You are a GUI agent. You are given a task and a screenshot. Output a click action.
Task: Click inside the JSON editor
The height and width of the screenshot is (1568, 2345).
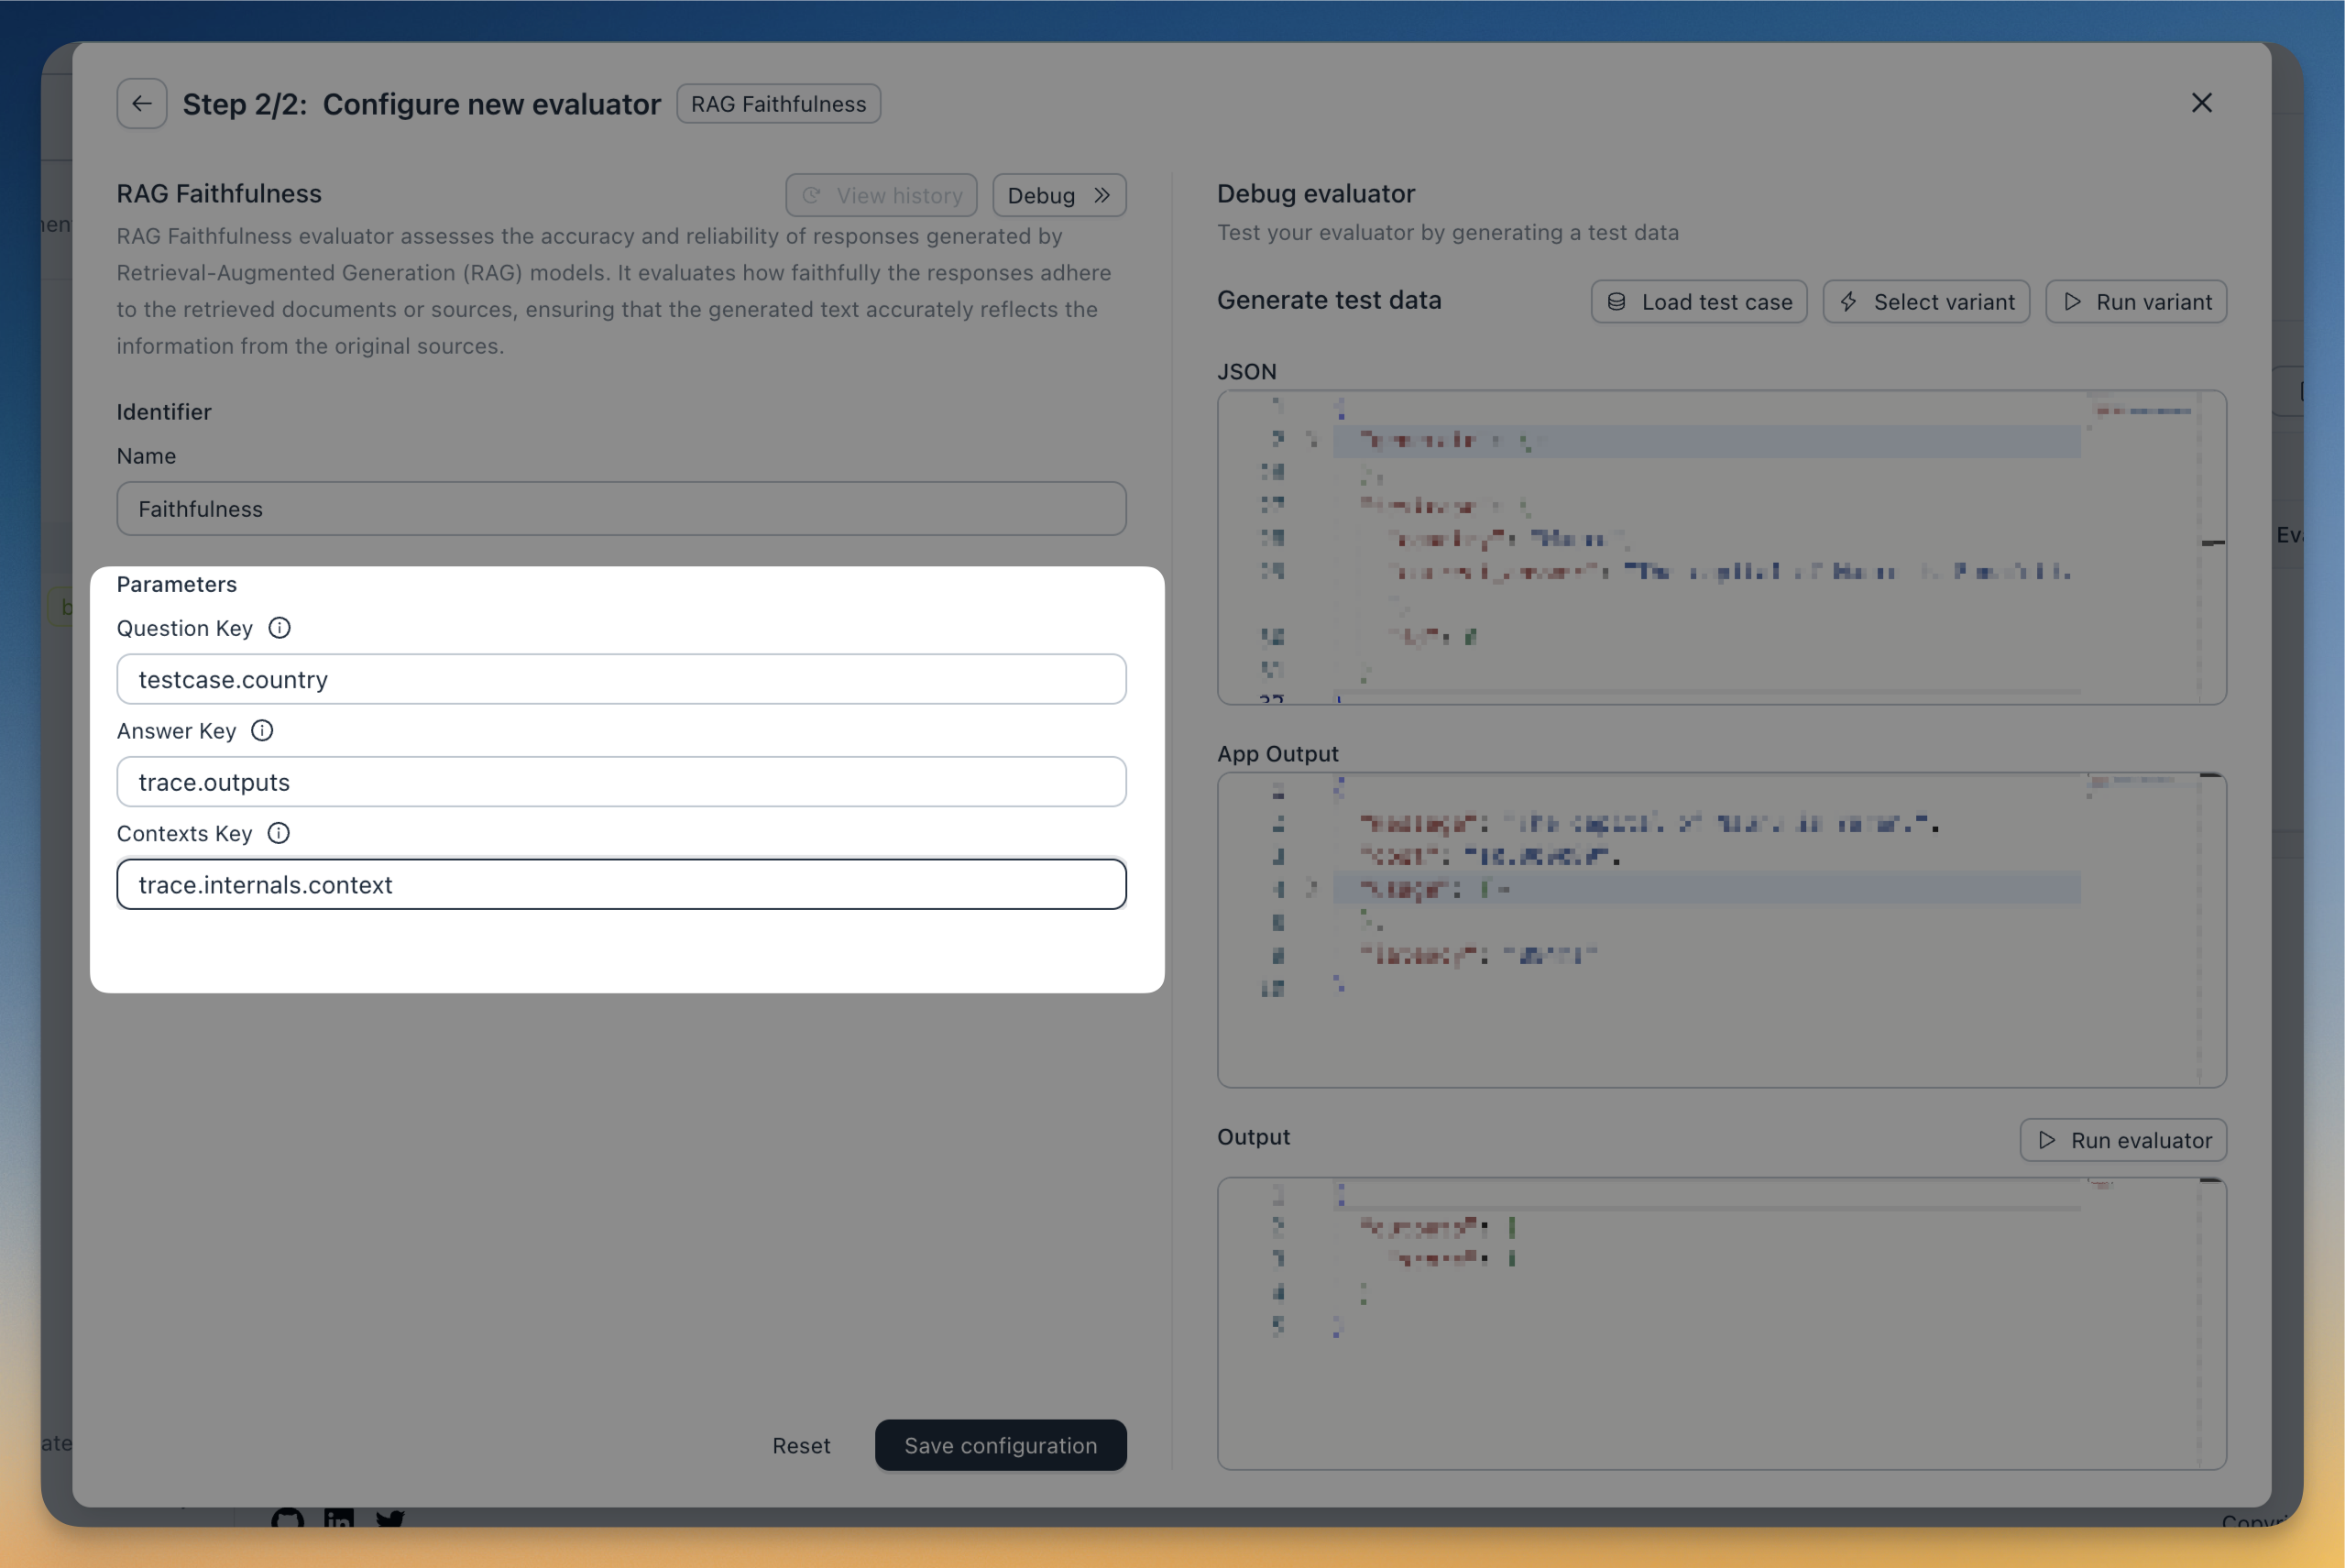pyautogui.click(x=1721, y=548)
